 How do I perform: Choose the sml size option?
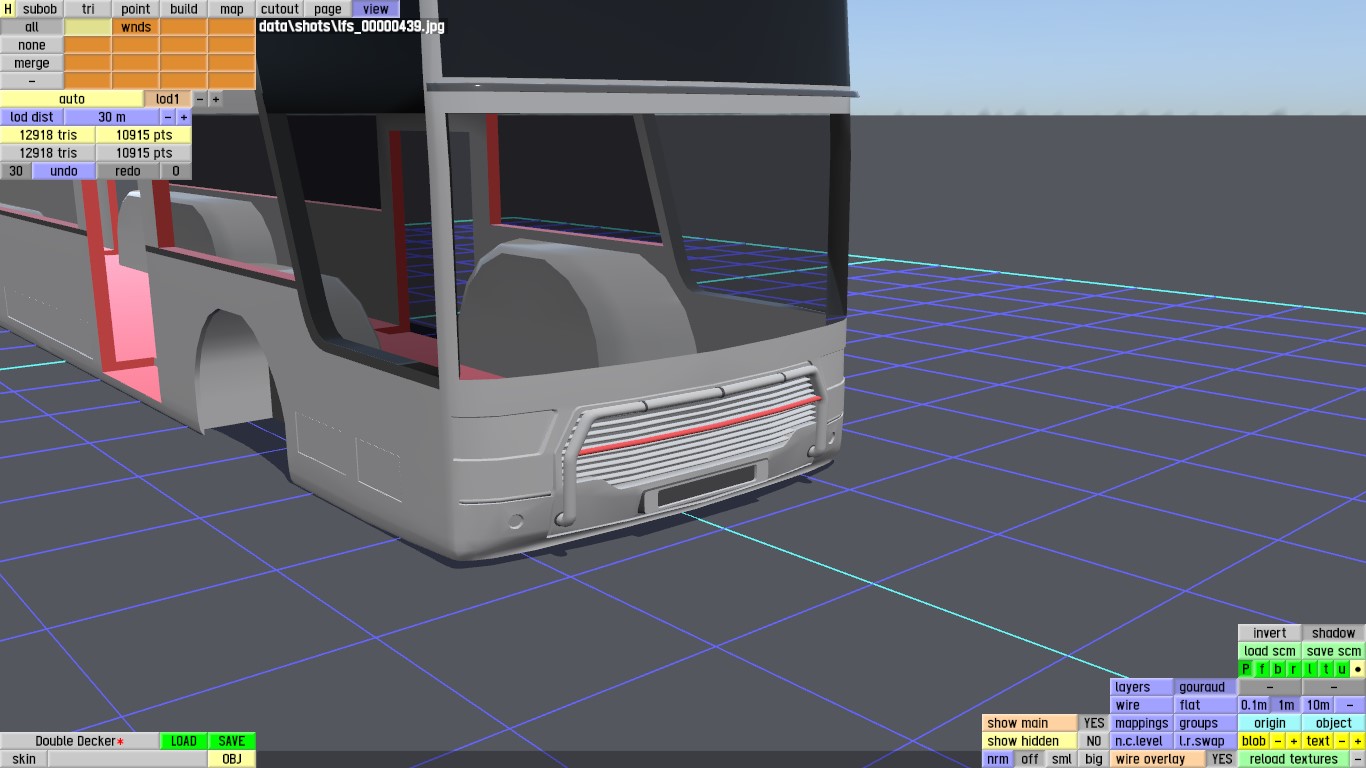pos(1062,759)
